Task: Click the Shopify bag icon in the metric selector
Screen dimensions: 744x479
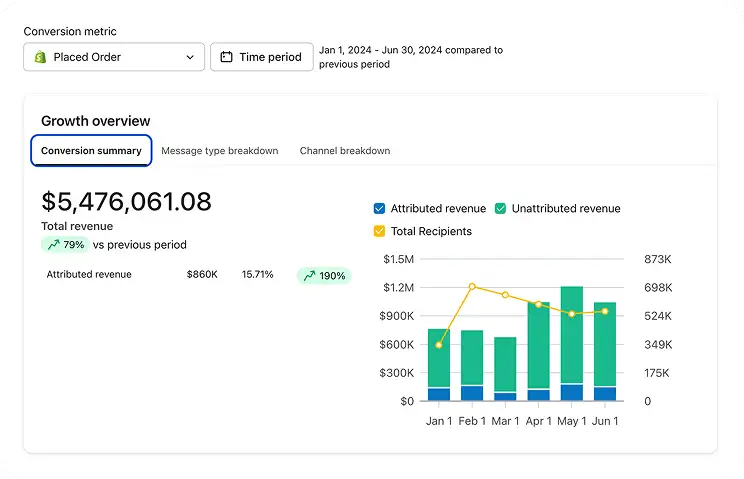Action: click(x=40, y=57)
